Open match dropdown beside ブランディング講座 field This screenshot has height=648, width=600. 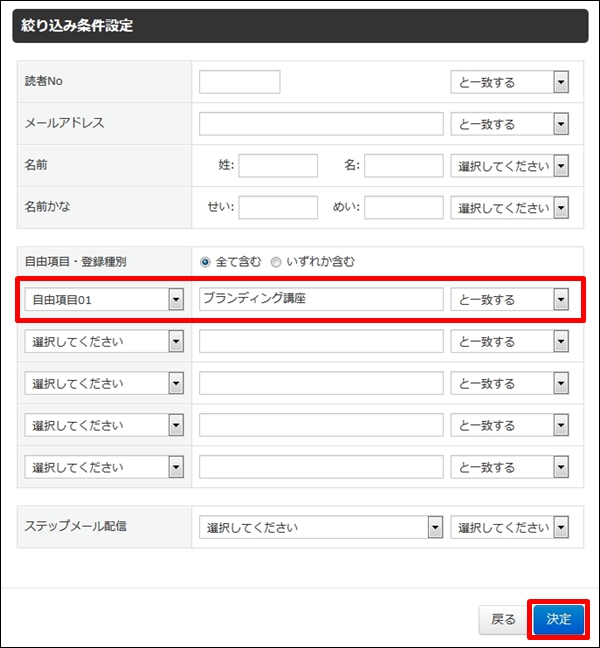click(x=510, y=299)
